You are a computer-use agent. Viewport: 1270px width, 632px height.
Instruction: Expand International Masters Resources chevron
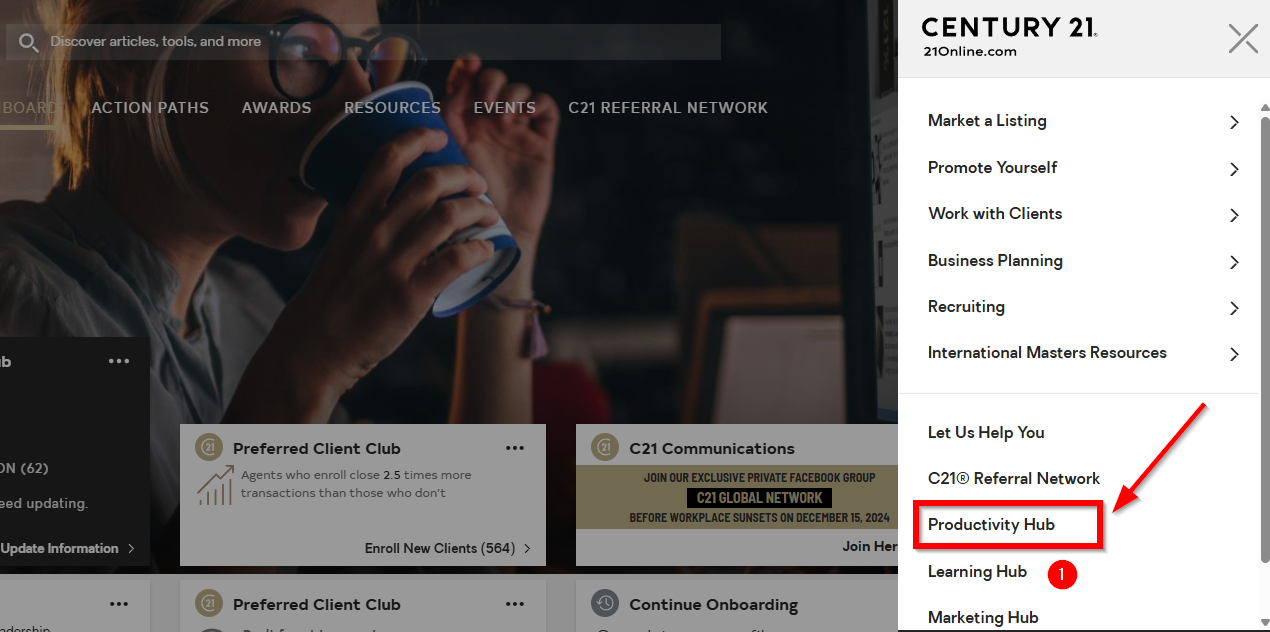click(x=1234, y=354)
